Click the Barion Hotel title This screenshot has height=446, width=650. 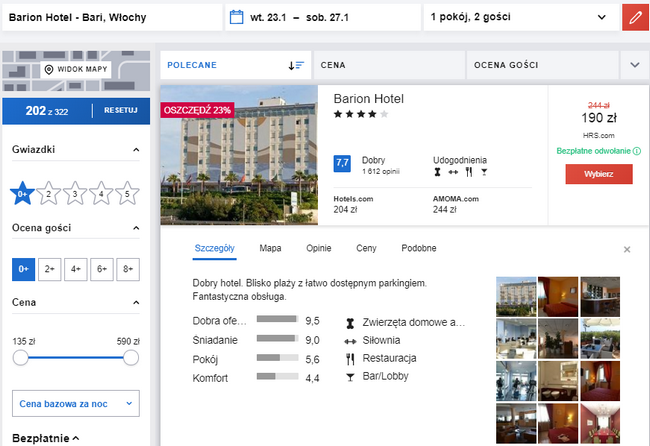[x=369, y=99]
